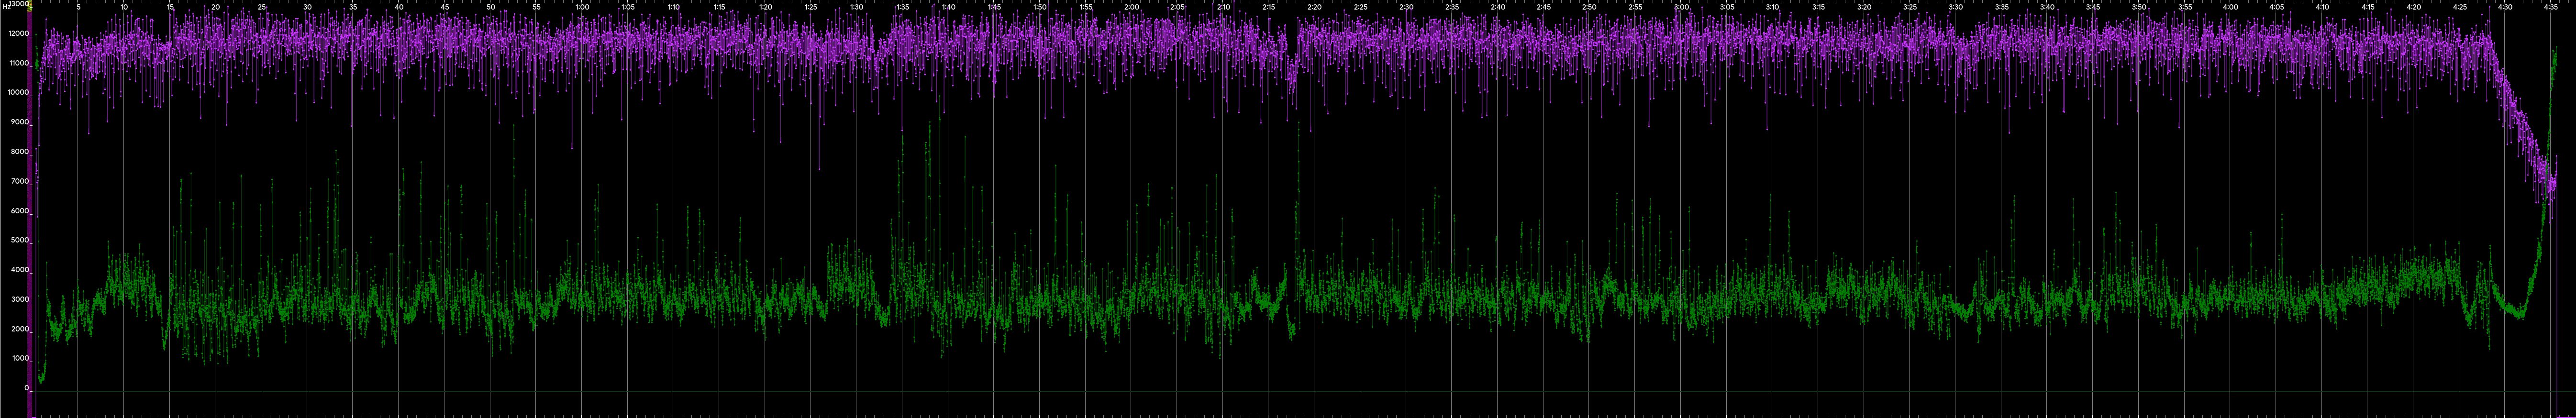The image size is (2576, 418).
Task: Select the 3000 frequency axis value
Action: (19, 299)
